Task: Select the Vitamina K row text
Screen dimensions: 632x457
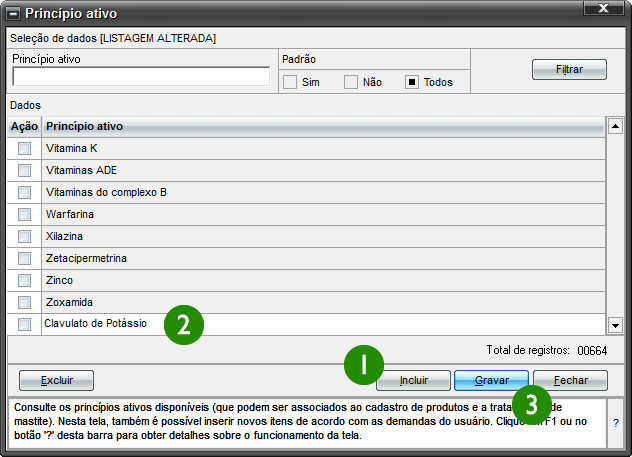Action: 71,148
